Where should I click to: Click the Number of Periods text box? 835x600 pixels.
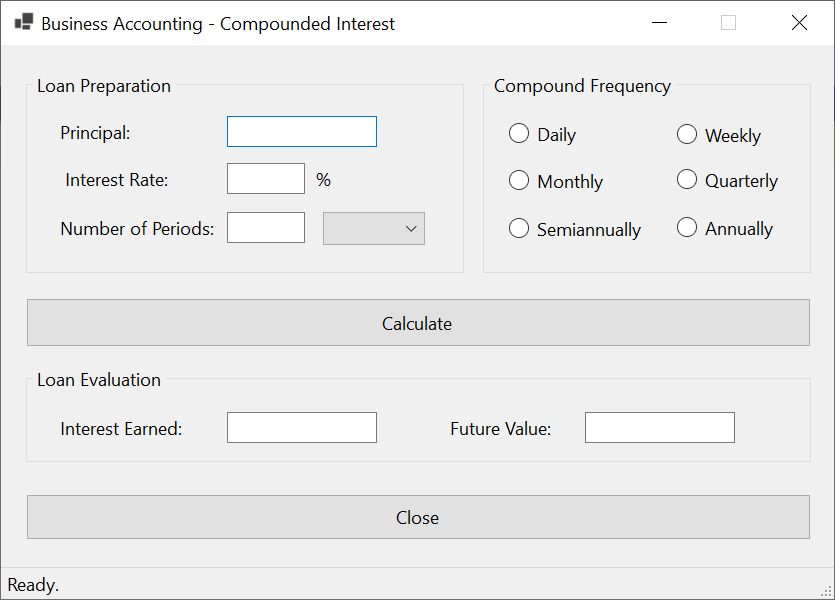click(x=266, y=227)
